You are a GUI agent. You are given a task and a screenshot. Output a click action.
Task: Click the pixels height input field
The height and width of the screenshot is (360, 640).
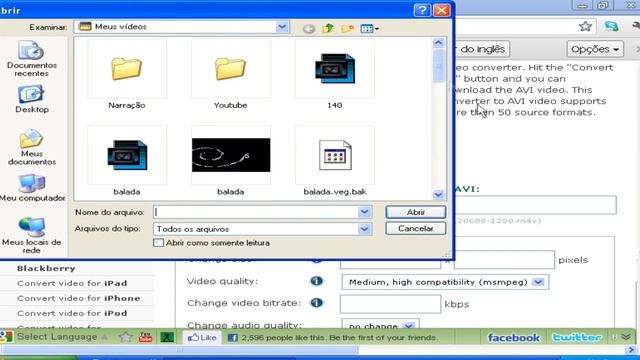point(504,260)
